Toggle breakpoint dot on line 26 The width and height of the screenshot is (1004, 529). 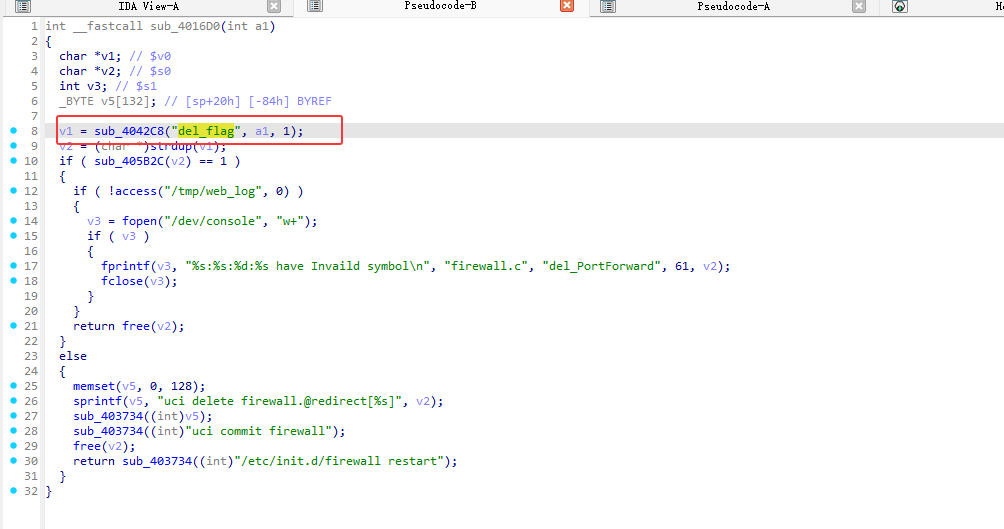pos(12,401)
